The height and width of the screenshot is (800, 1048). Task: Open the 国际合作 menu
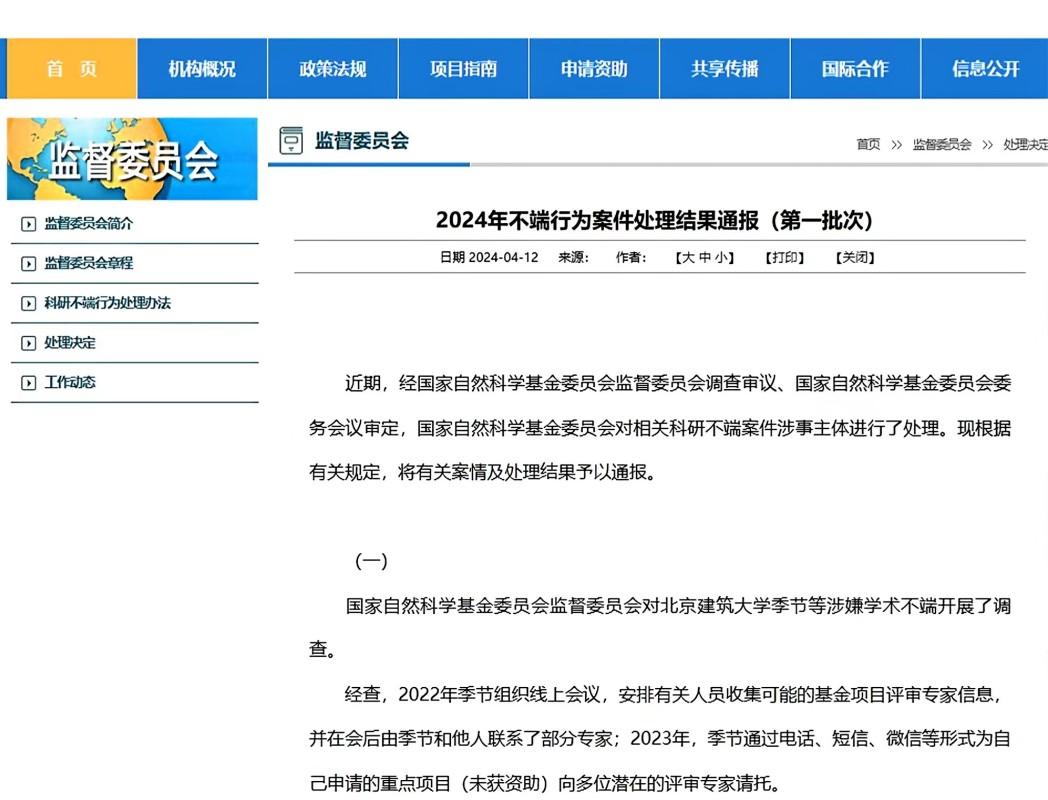(856, 69)
